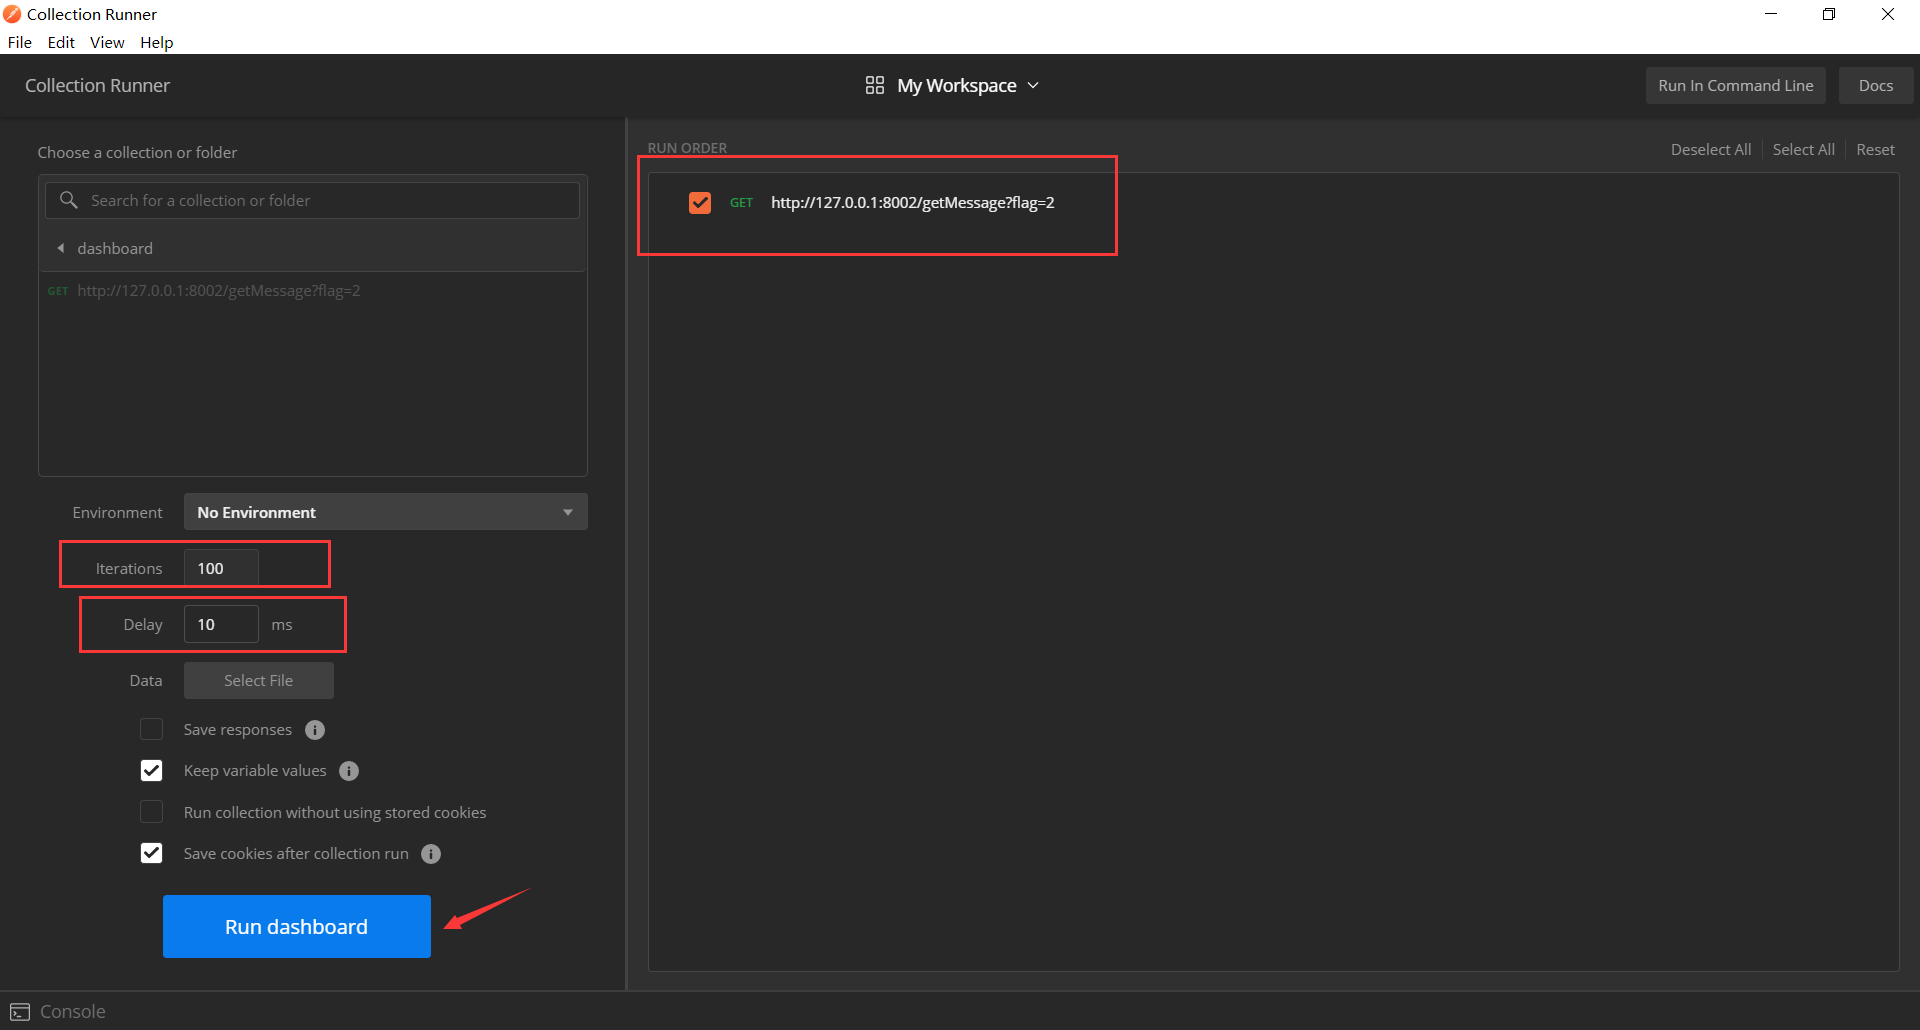Click the request URL in run order

pyautogui.click(x=912, y=202)
